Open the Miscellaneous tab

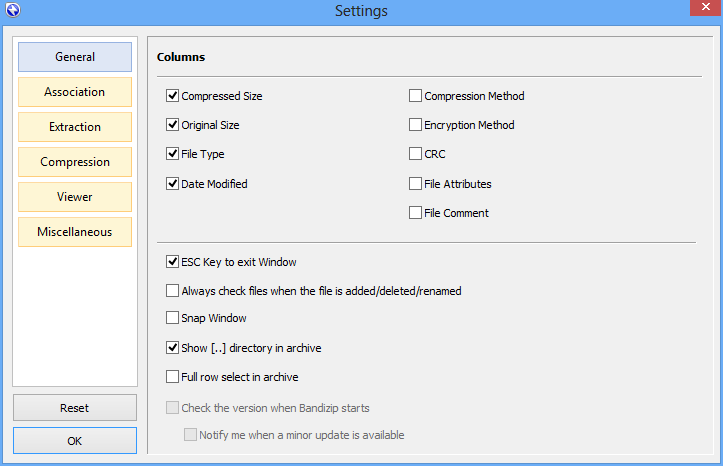pyautogui.click(x=75, y=232)
